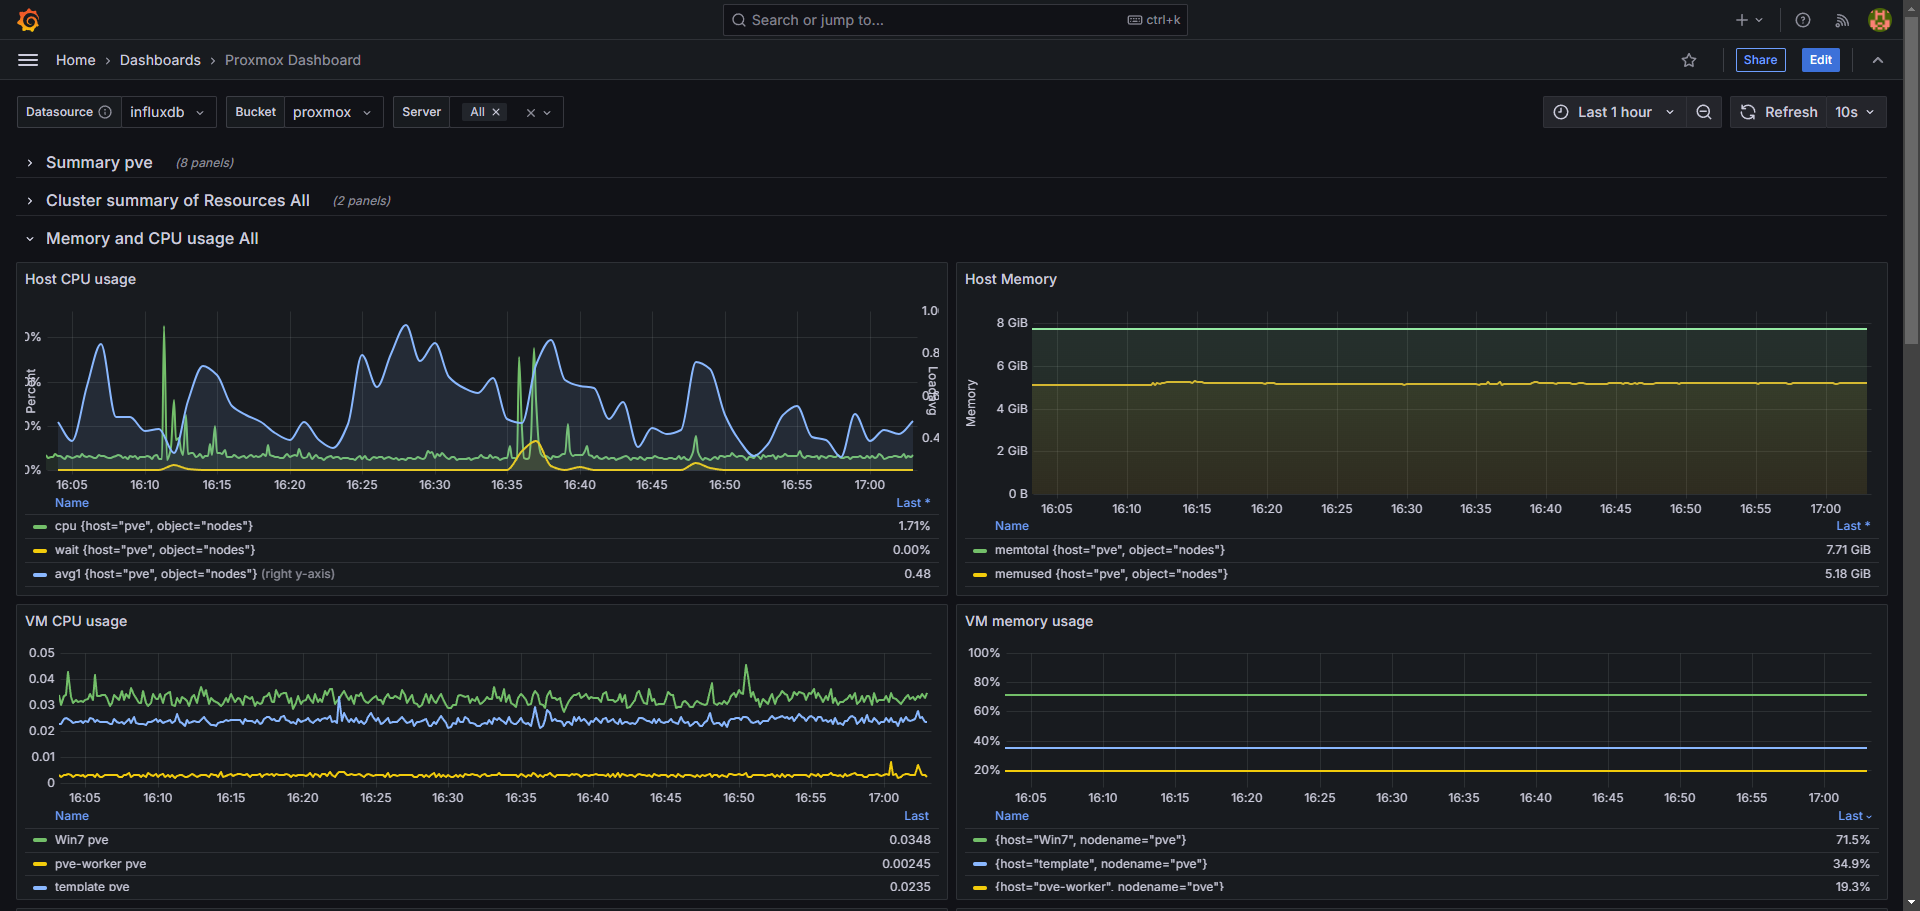The image size is (1920, 911).
Task: Go to Dashboards in breadcrumb
Action: coord(160,60)
